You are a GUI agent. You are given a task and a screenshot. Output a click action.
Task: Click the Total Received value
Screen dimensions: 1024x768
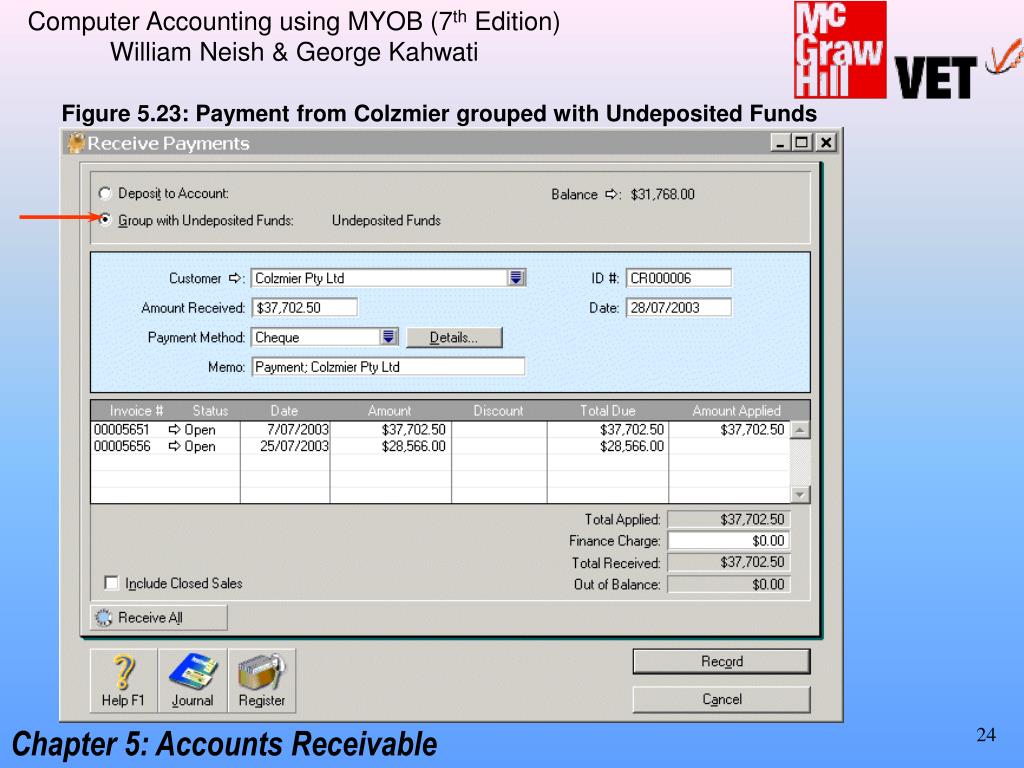pos(728,562)
